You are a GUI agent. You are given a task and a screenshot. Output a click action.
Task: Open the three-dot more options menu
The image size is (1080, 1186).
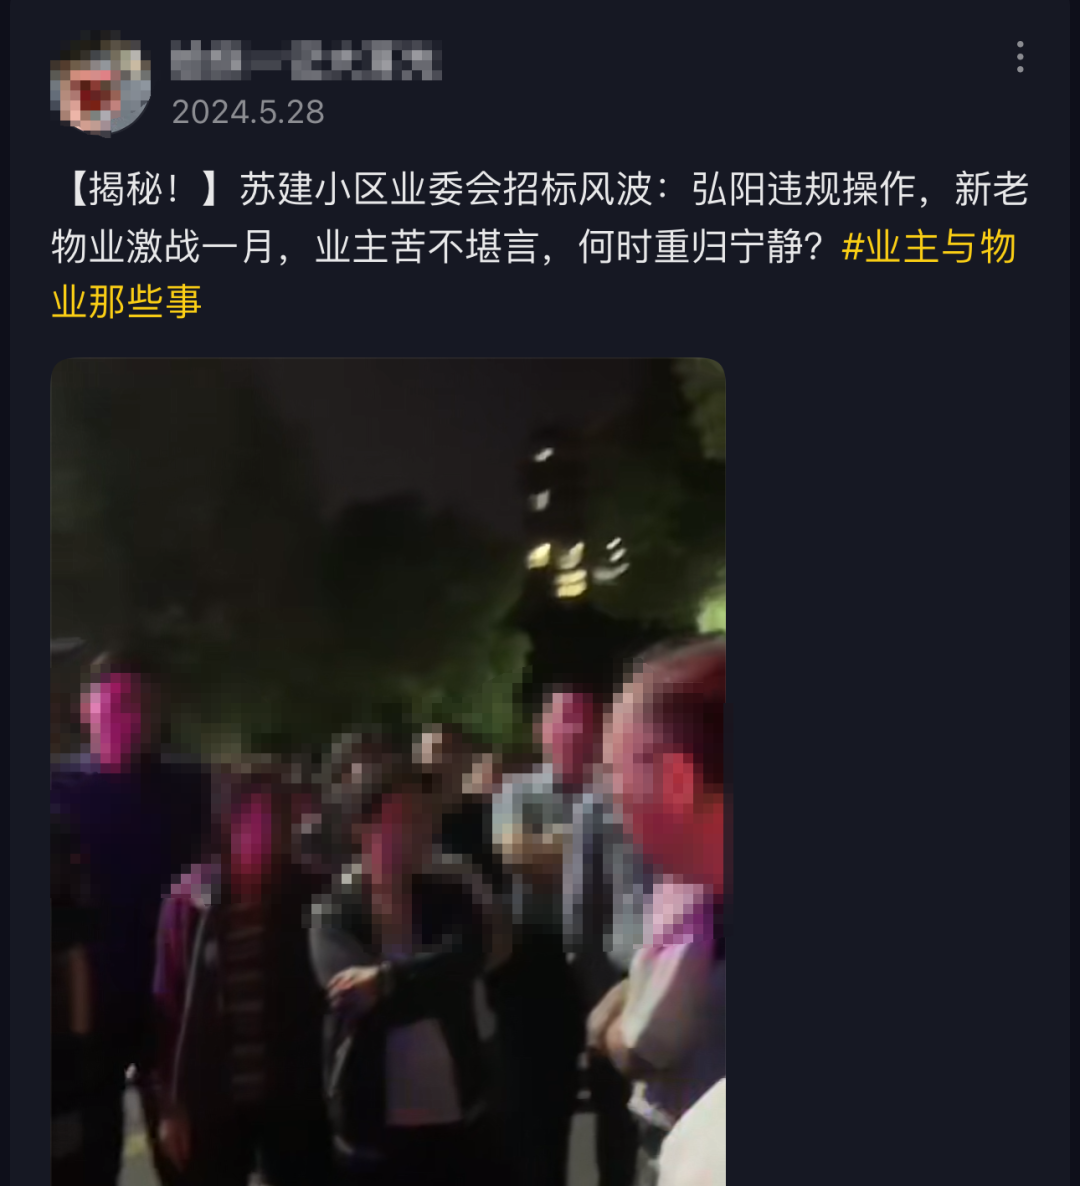point(1019,57)
